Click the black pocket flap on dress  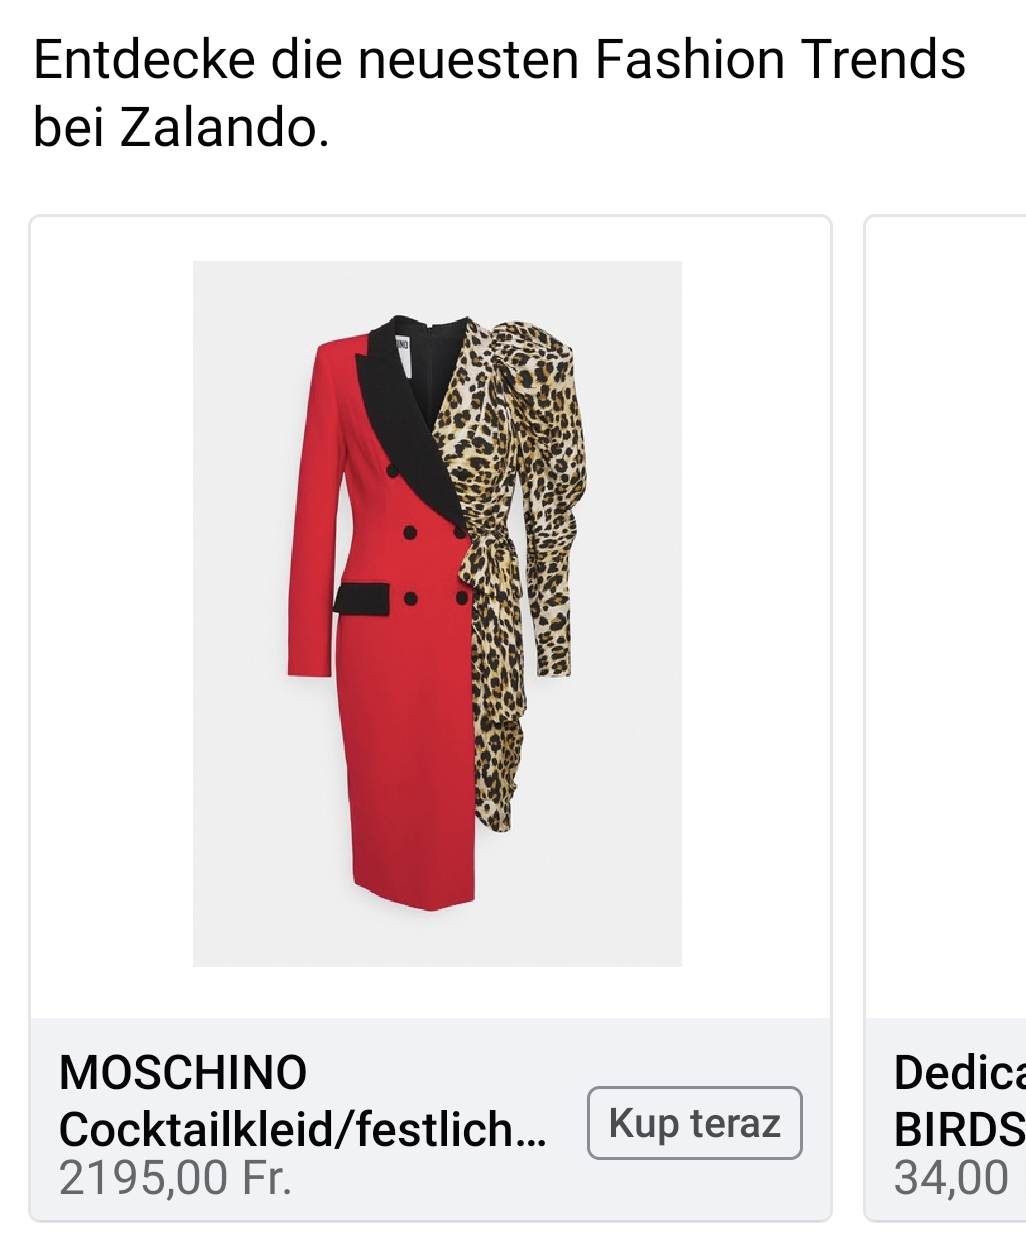coord(362,599)
